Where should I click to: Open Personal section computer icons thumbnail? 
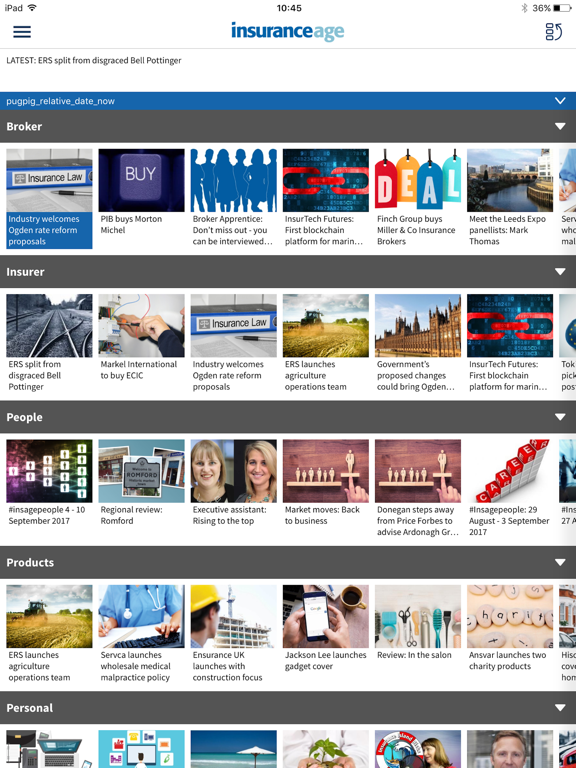tap(142, 749)
